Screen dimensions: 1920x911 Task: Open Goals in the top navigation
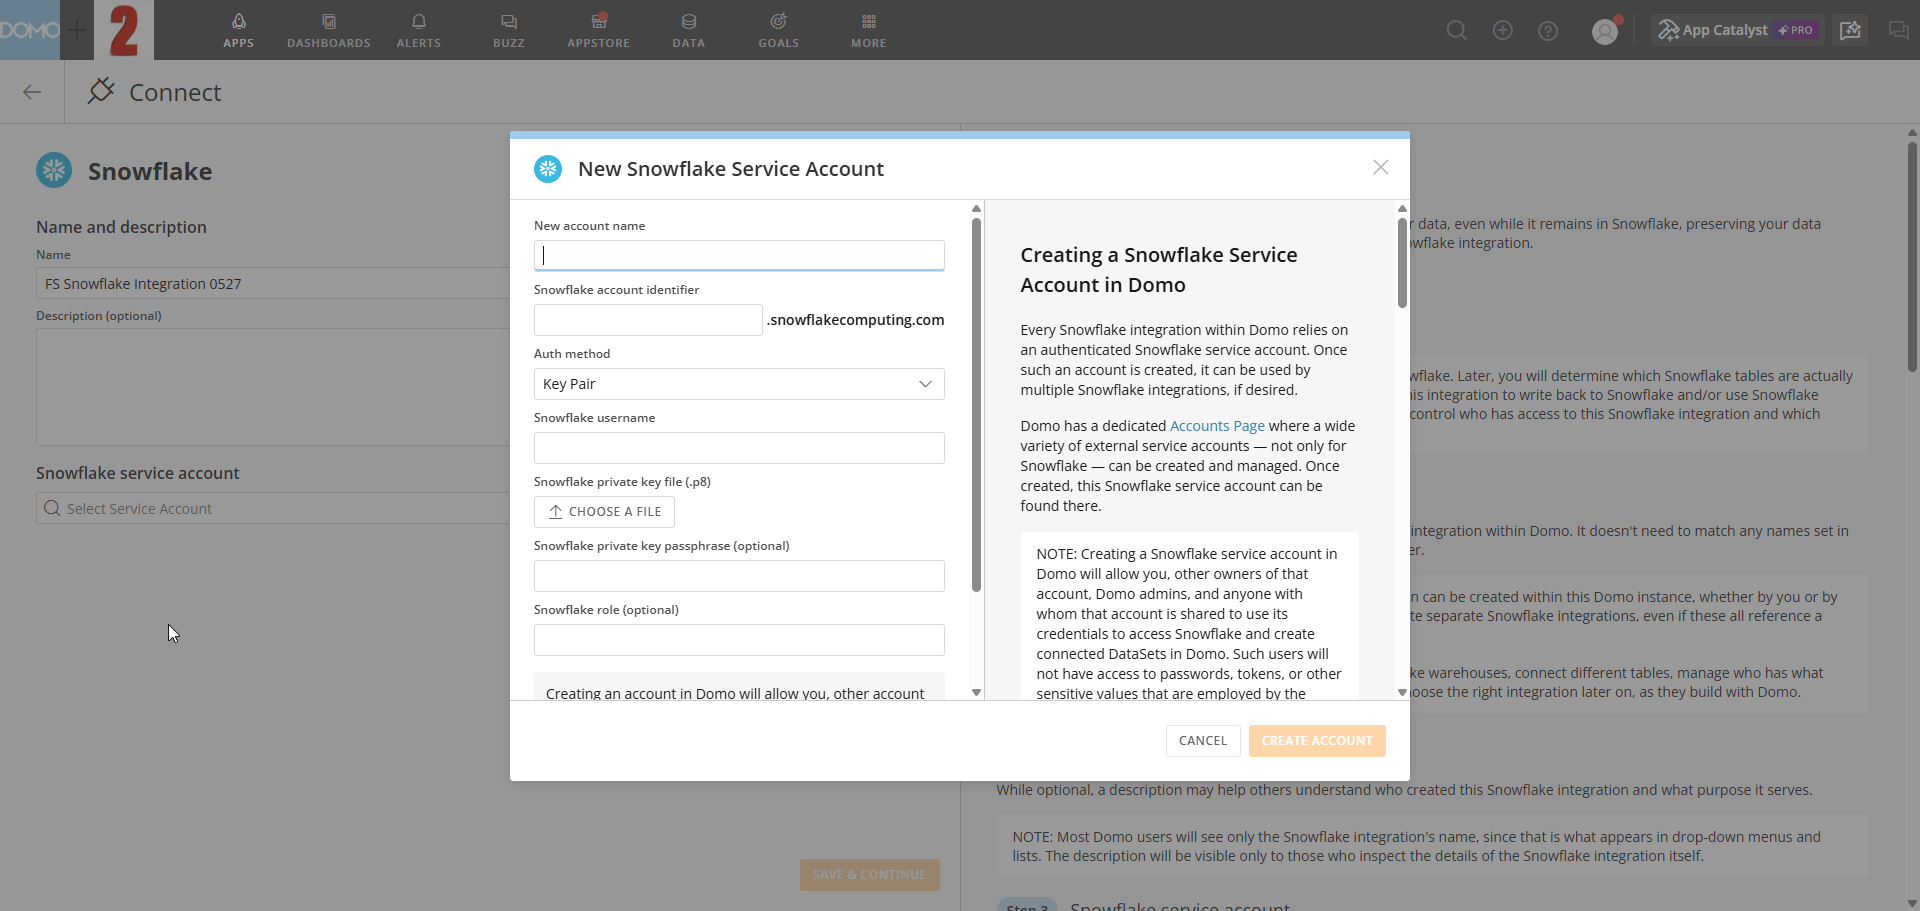[779, 30]
